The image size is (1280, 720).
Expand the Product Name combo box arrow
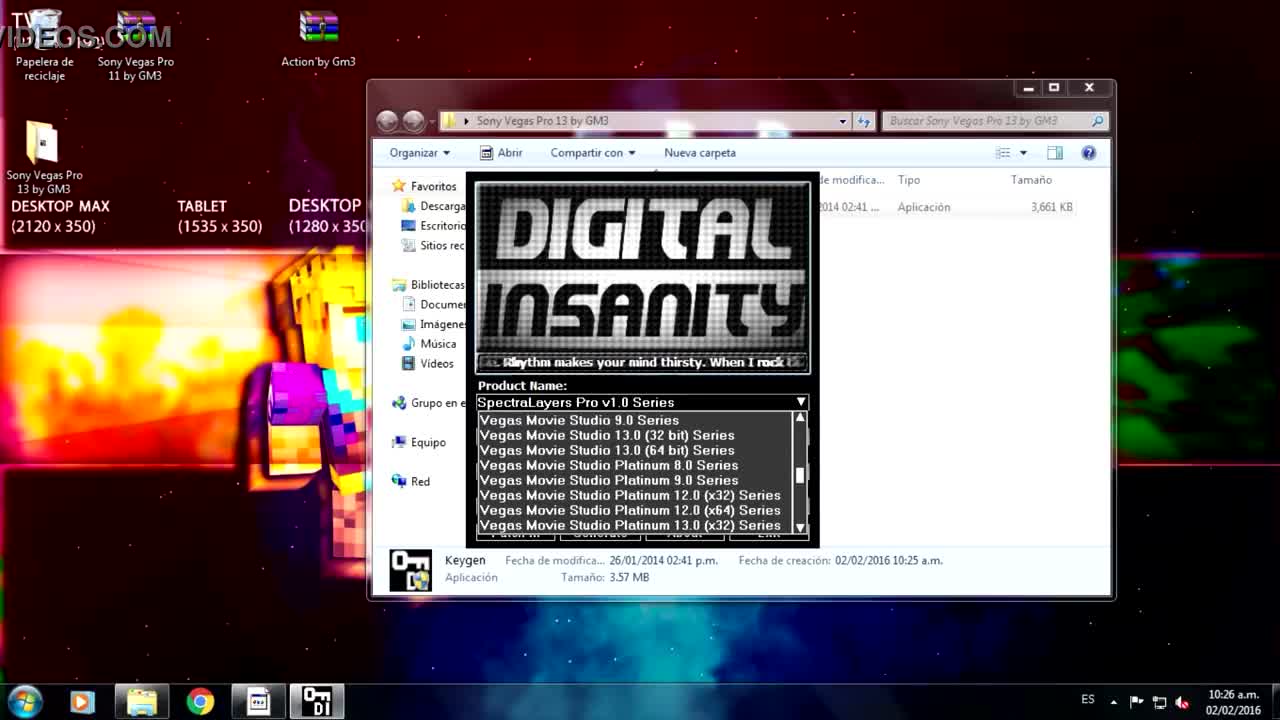click(x=801, y=402)
